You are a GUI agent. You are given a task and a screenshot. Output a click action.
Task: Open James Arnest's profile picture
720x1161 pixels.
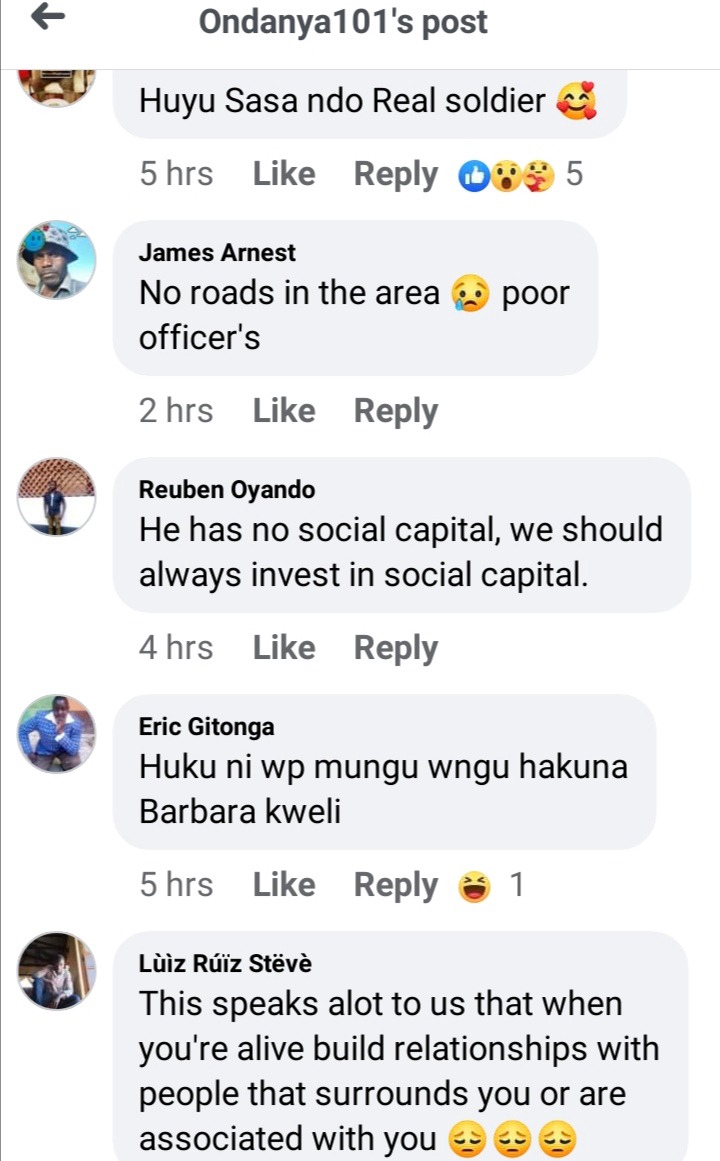pos(57,259)
